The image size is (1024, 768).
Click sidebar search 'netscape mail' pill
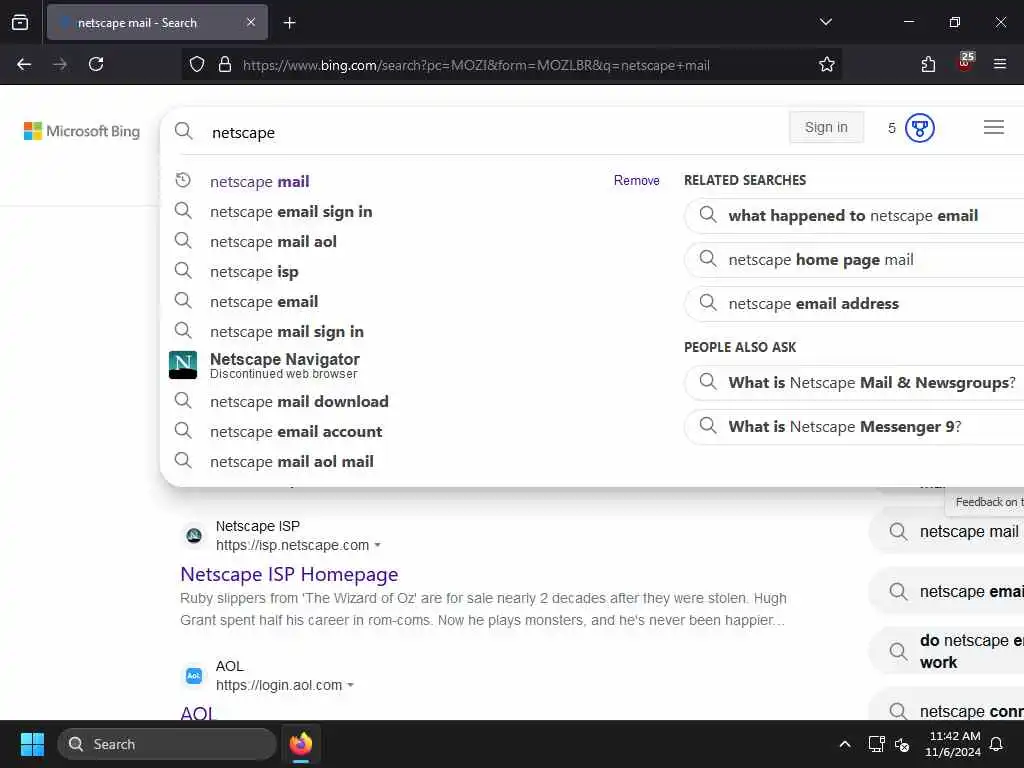[x=947, y=532]
